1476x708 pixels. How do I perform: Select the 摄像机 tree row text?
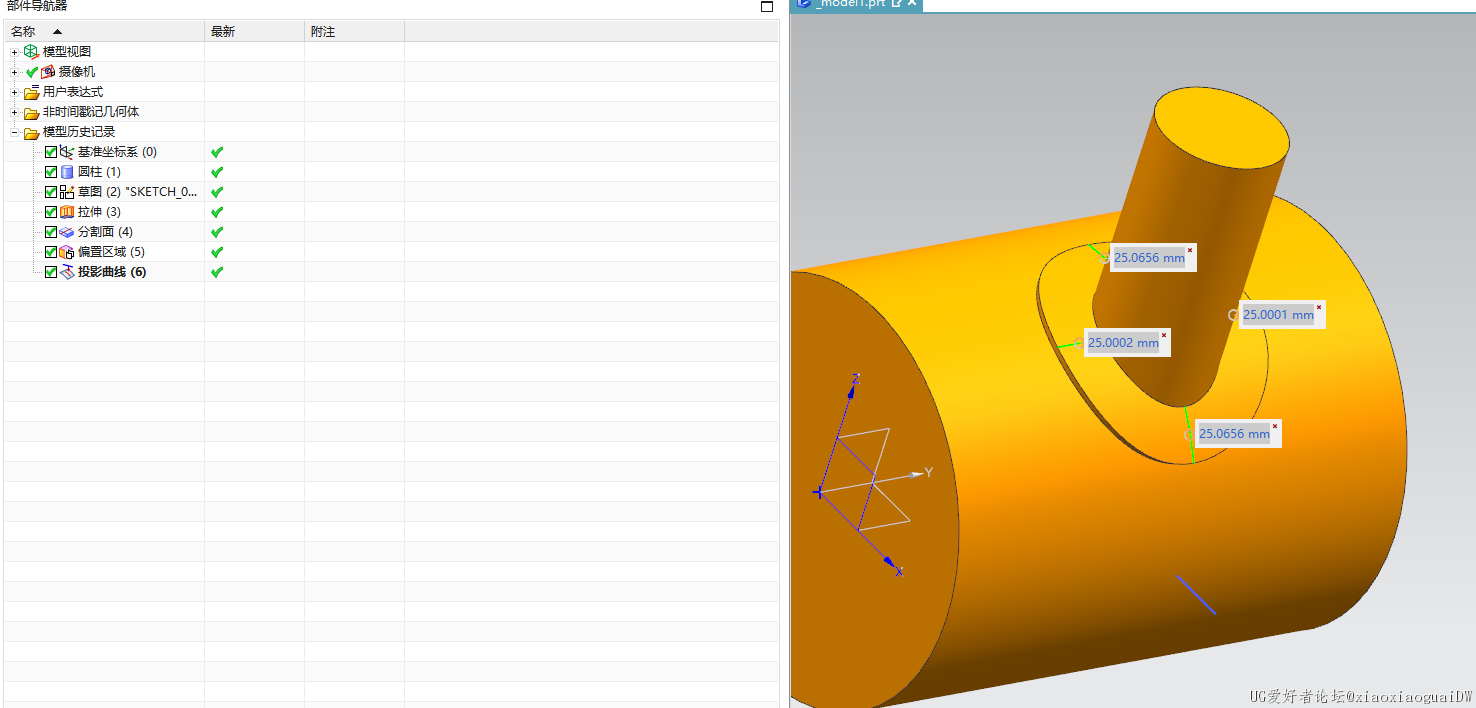[77, 72]
